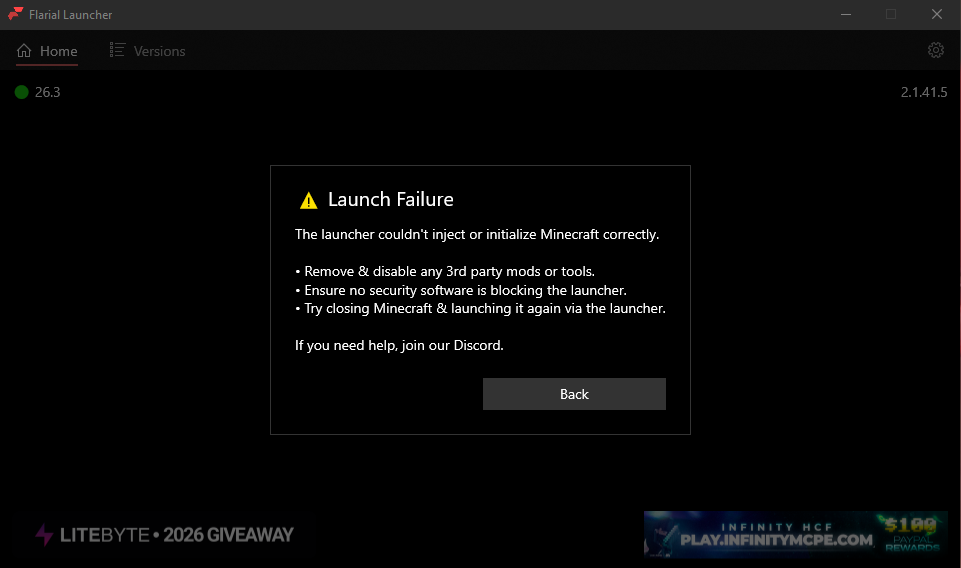Switch to the Home tab label
Image resolution: width=961 pixels, height=568 pixels.
click(x=59, y=51)
